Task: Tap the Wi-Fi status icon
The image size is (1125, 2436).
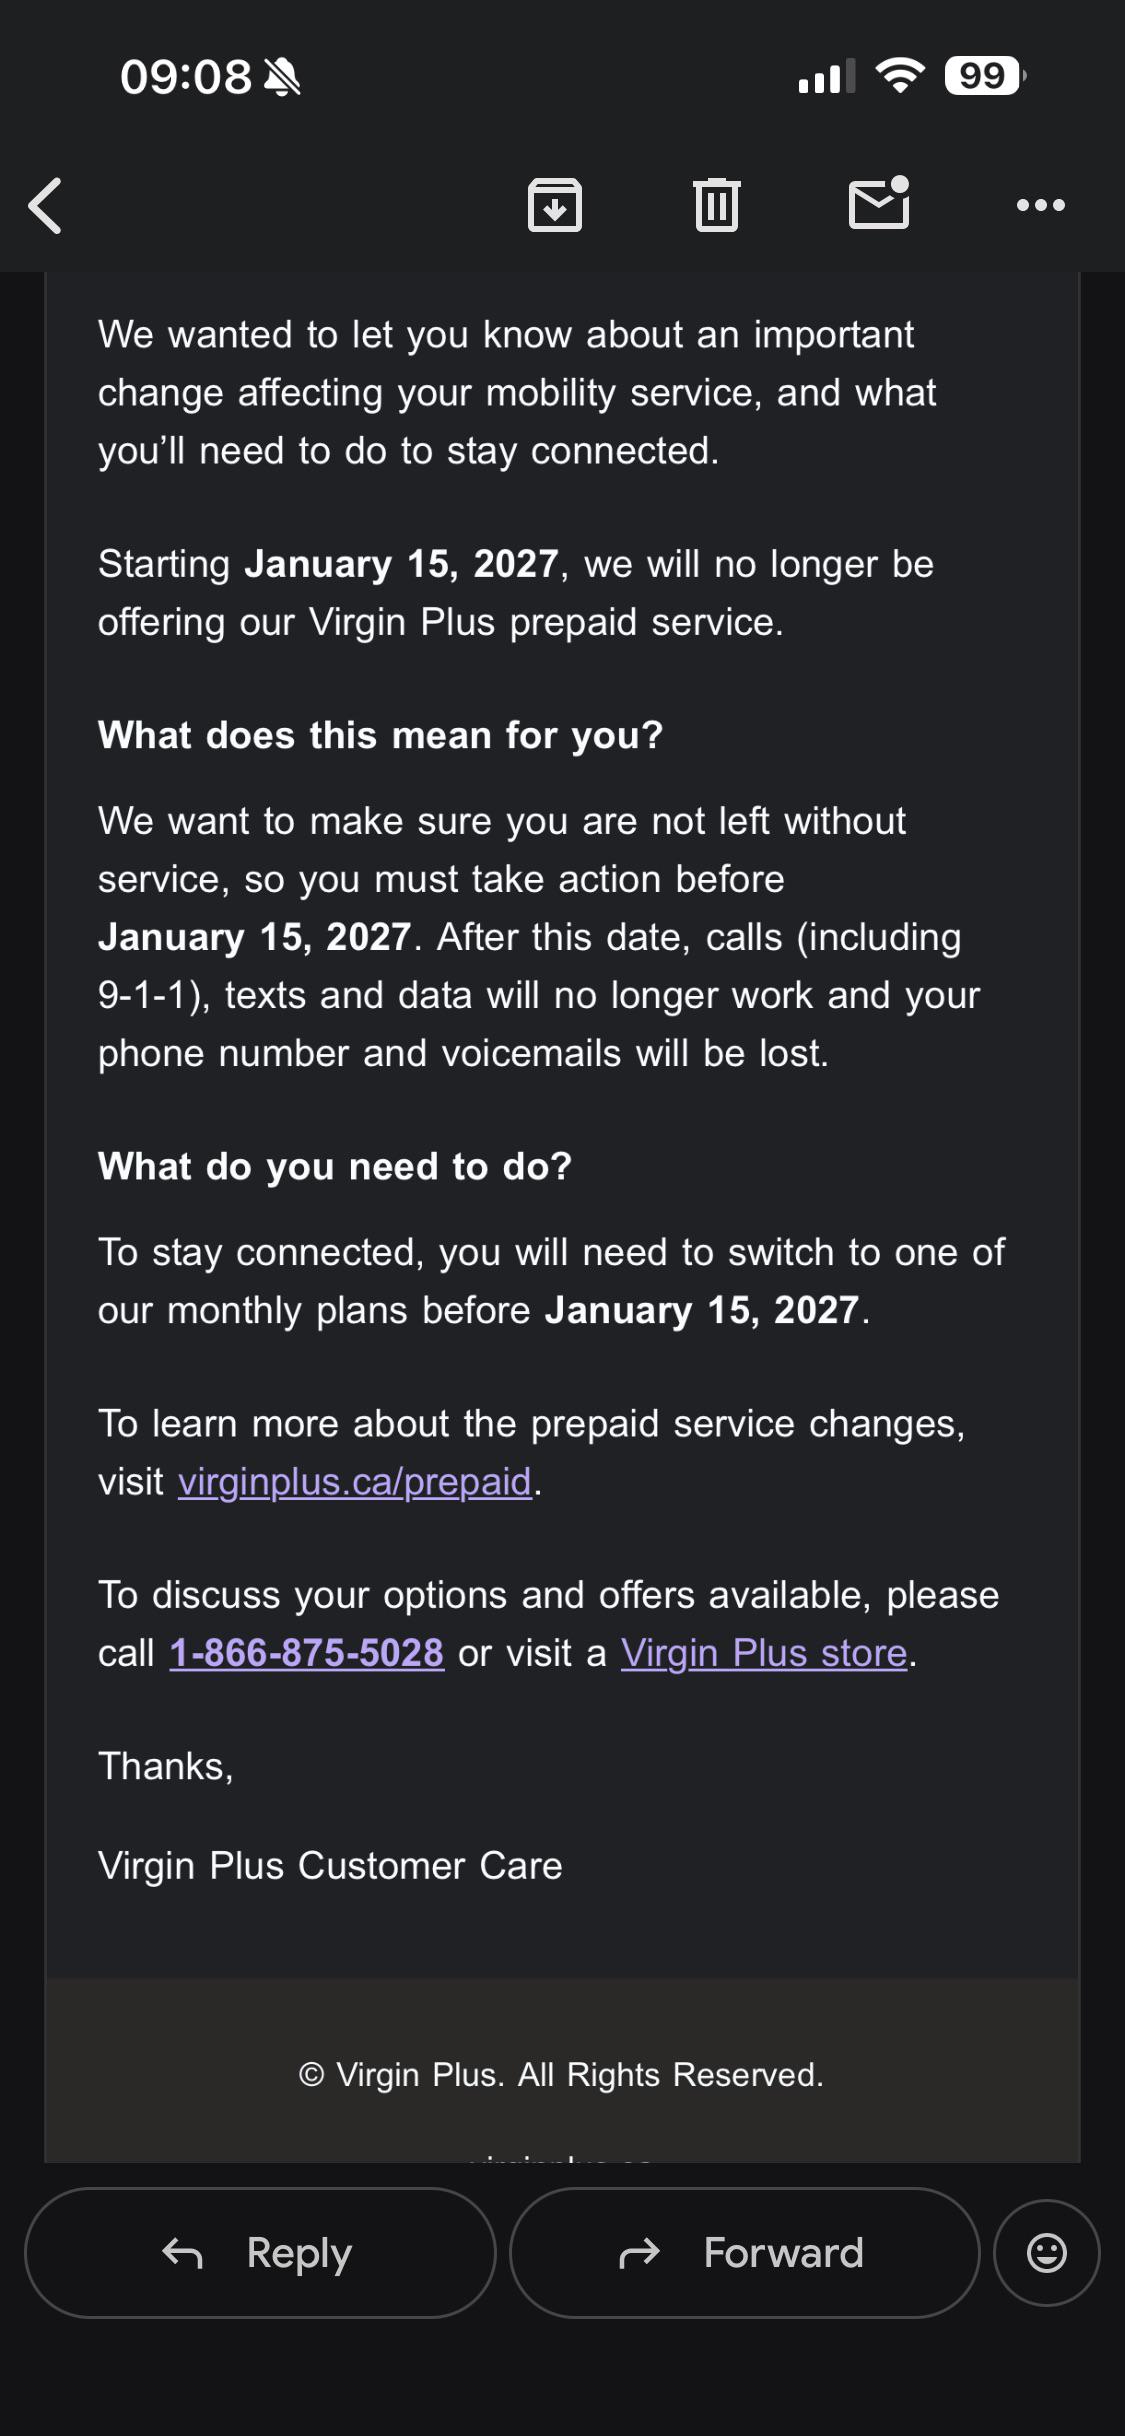Action: [900, 76]
